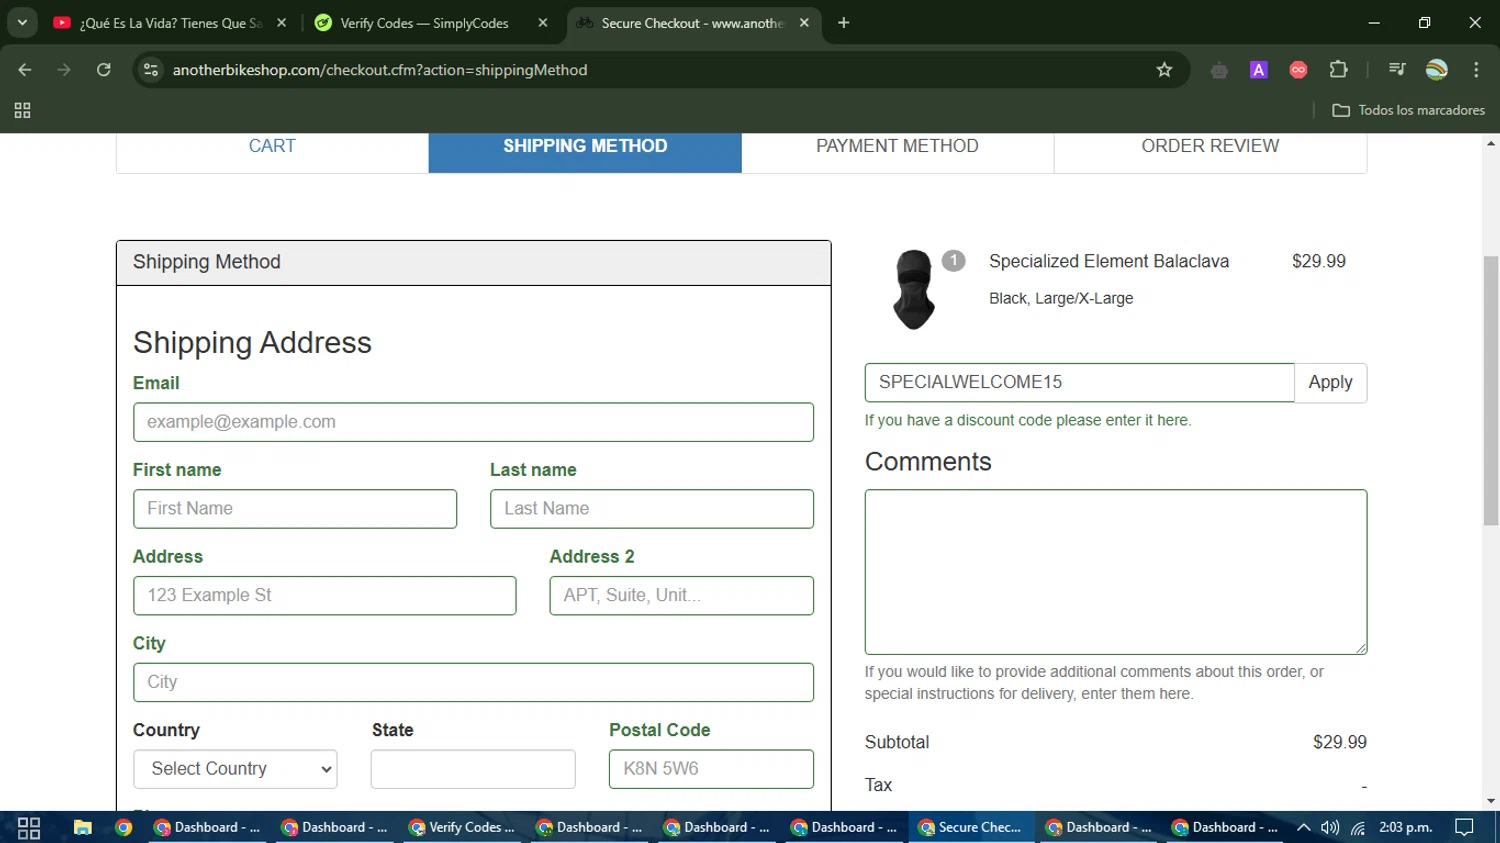
Task: Open the notification center icon
Action: (x=1465, y=828)
